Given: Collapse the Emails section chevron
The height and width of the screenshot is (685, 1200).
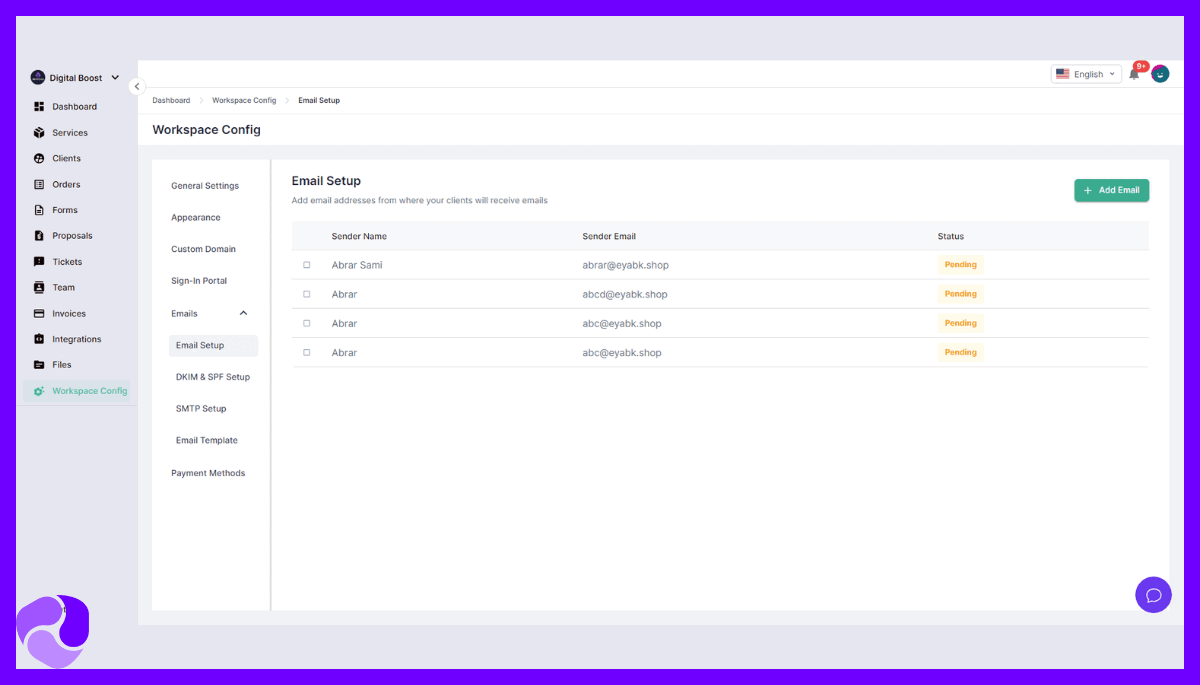Looking at the screenshot, I should [x=242, y=313].
